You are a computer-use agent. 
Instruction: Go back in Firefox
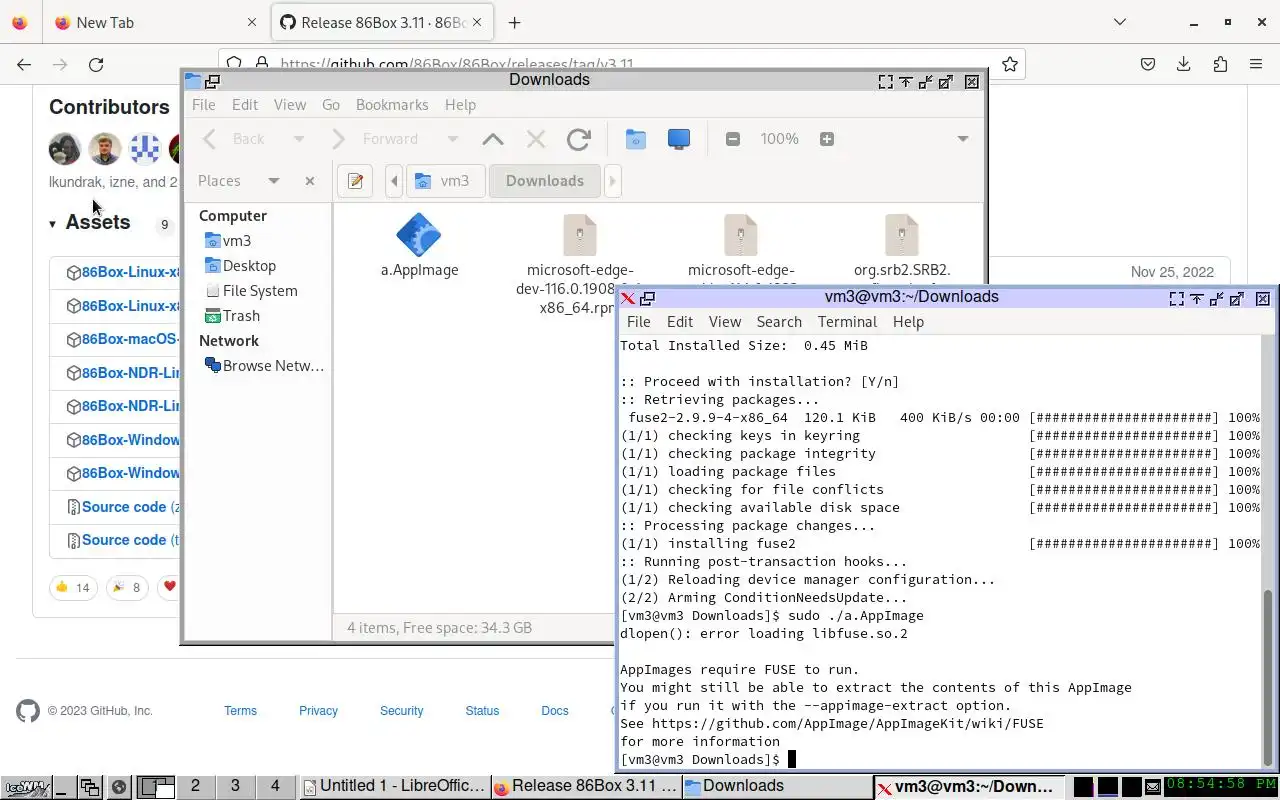[24, 65]
